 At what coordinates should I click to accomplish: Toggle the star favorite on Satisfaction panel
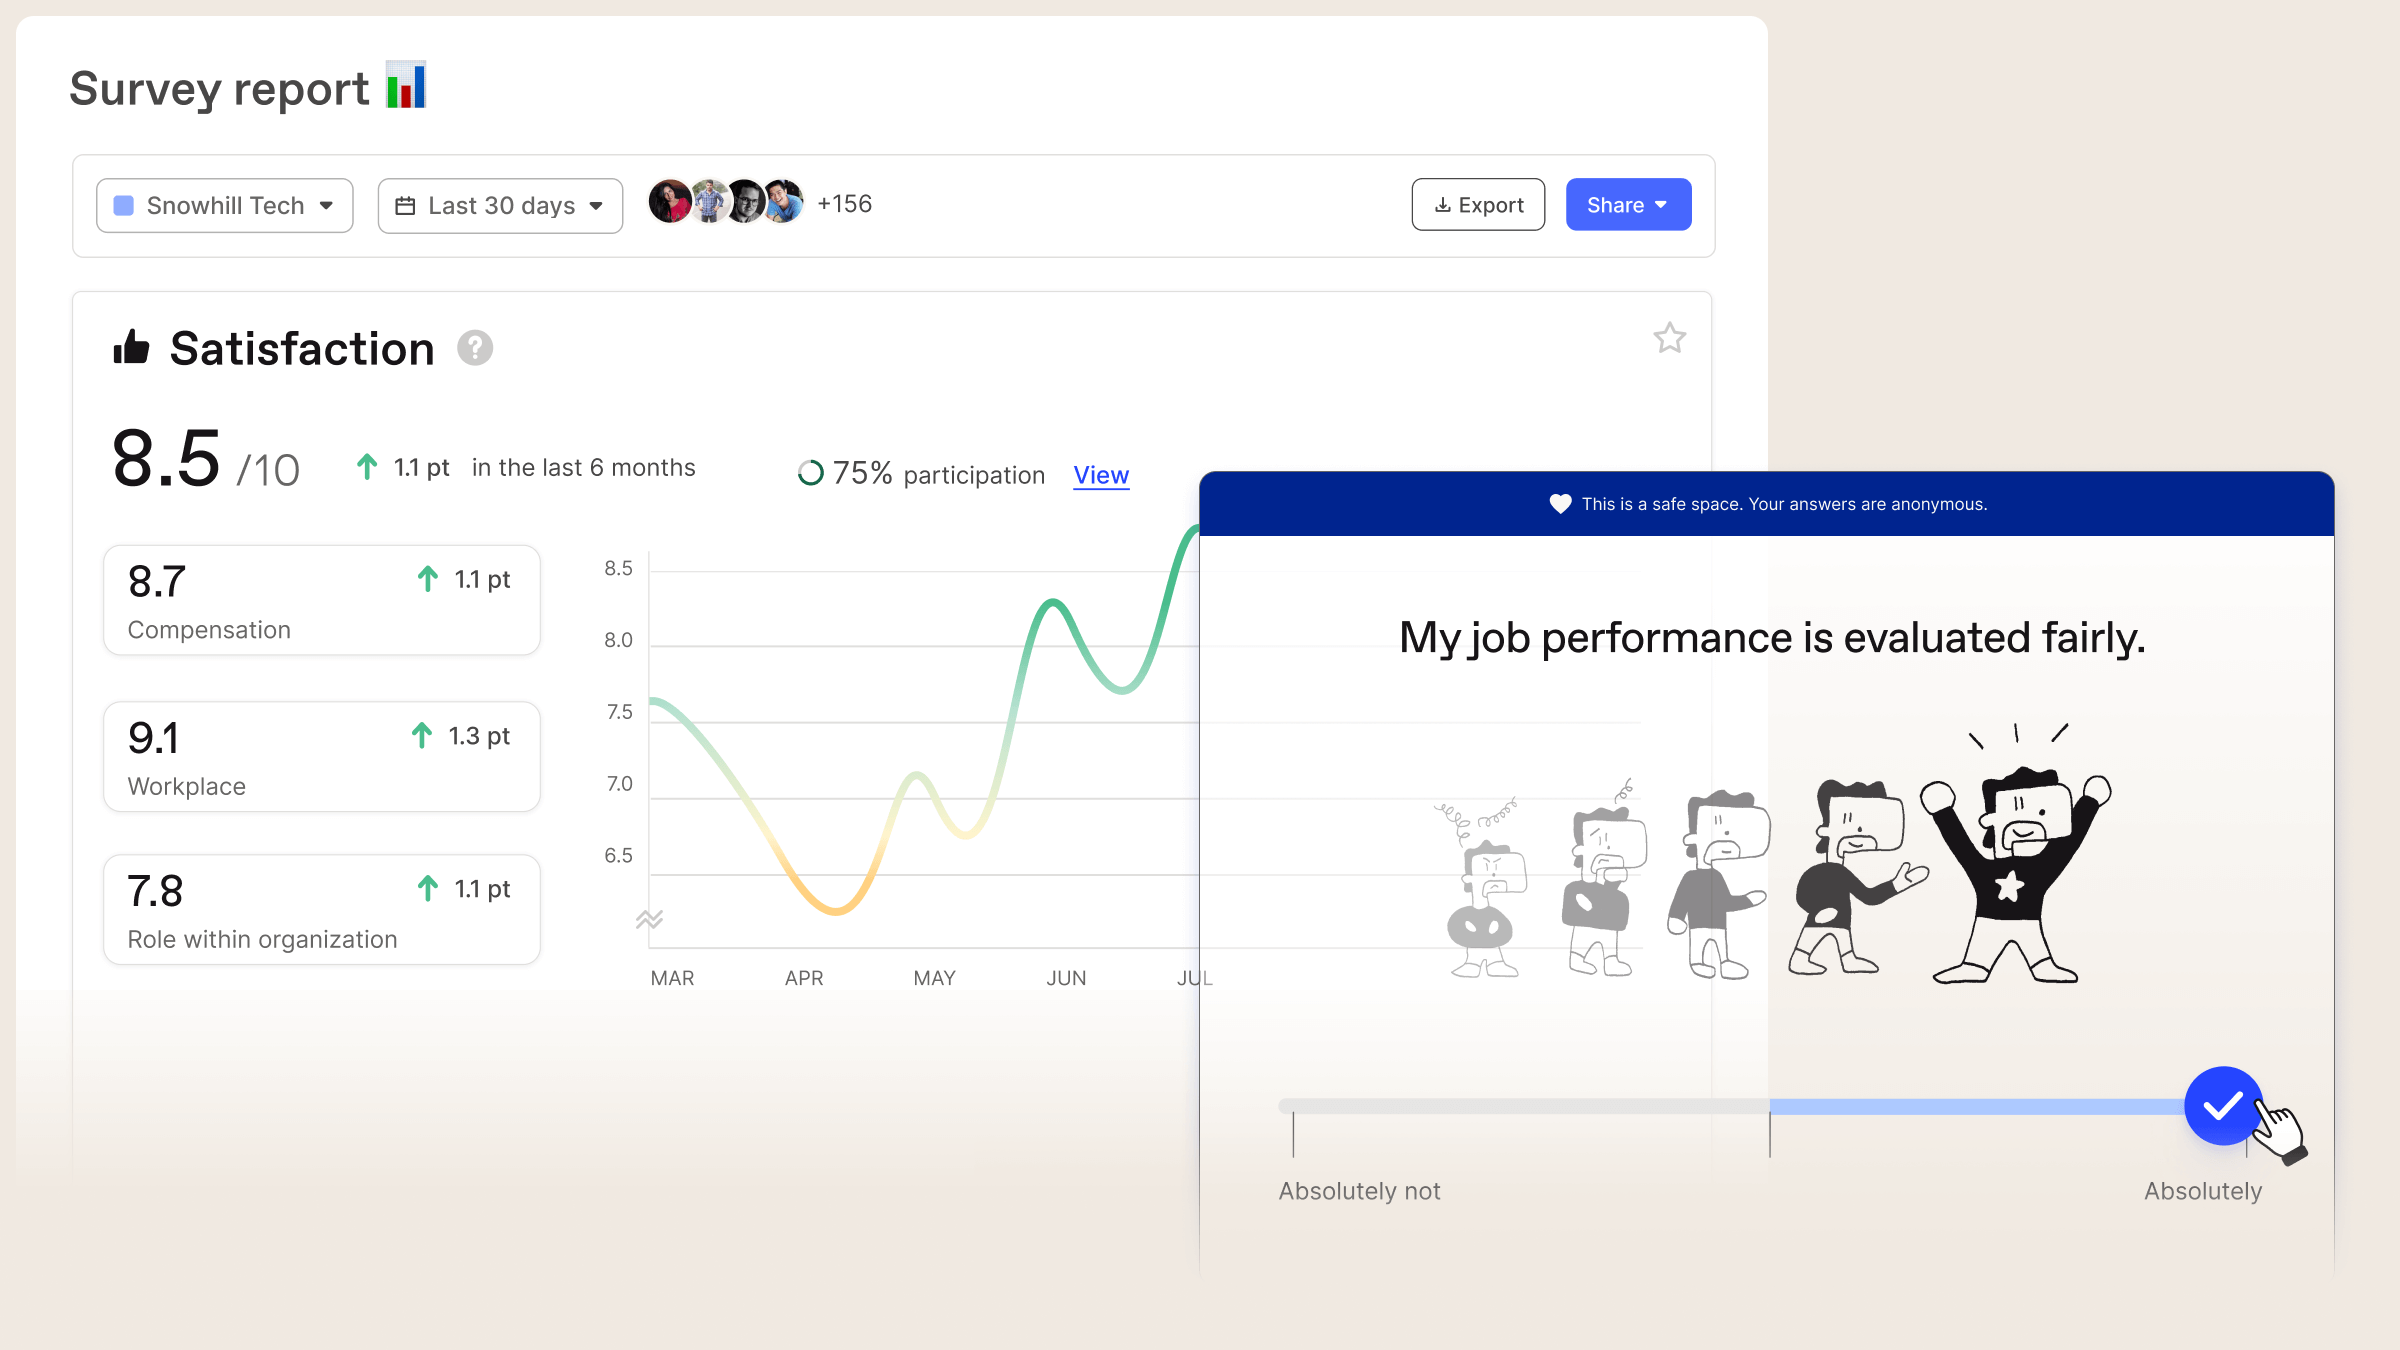tap(1671, 336)
